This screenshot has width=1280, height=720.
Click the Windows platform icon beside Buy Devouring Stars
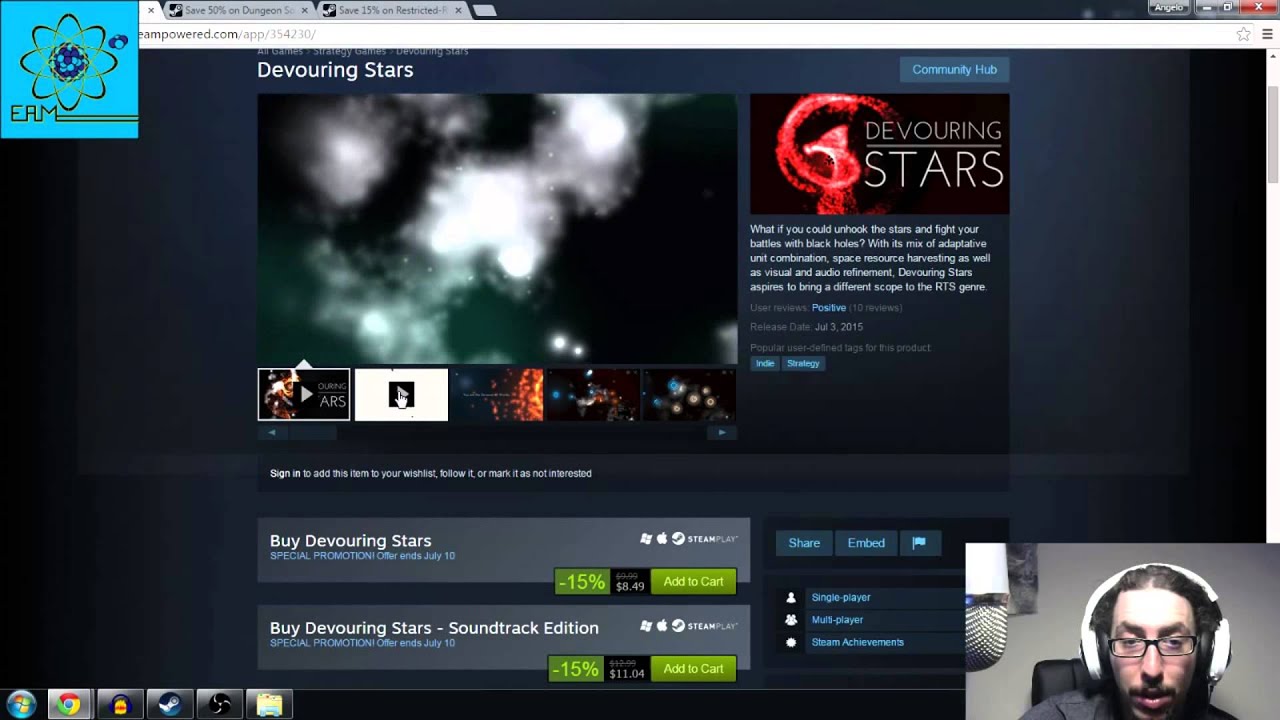pos(646,538)
